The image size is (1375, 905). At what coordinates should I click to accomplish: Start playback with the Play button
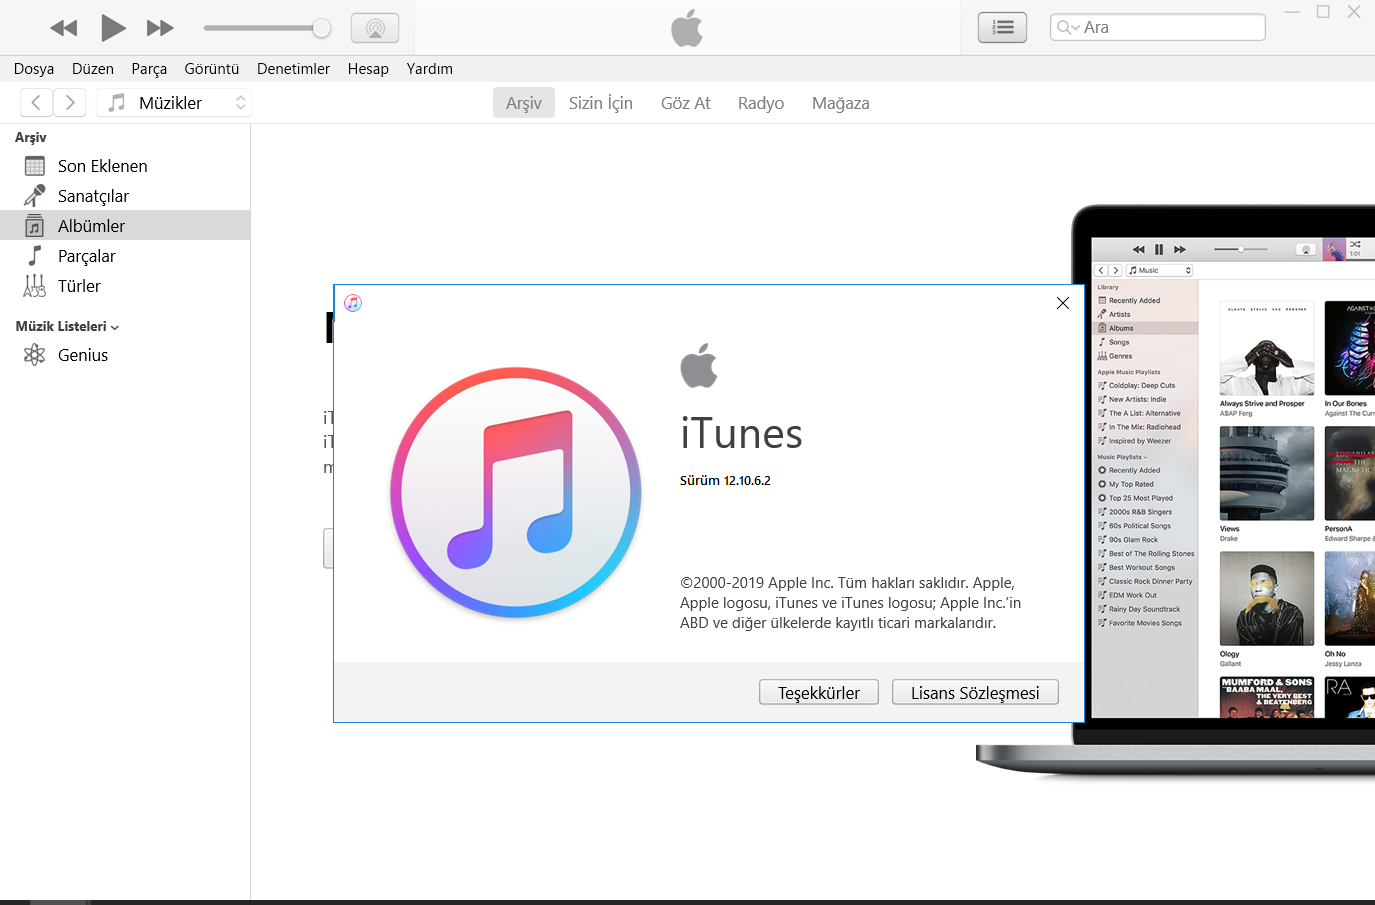tap(113, 28)
